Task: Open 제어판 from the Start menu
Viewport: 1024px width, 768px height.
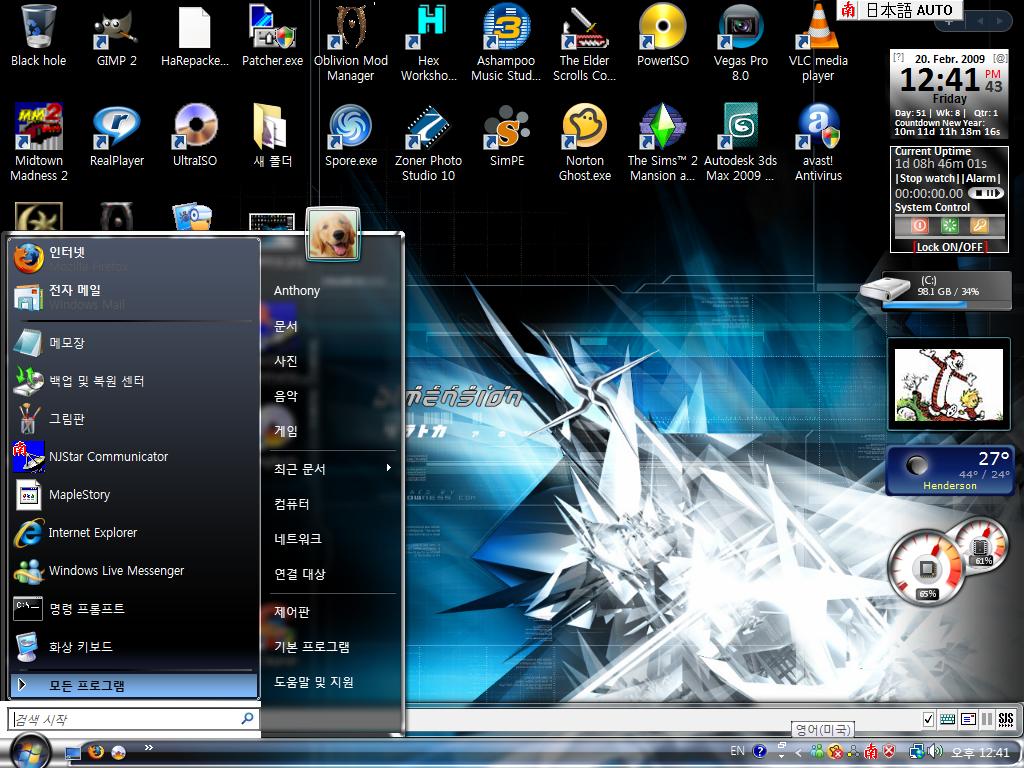Action: (x=292, y=612)
